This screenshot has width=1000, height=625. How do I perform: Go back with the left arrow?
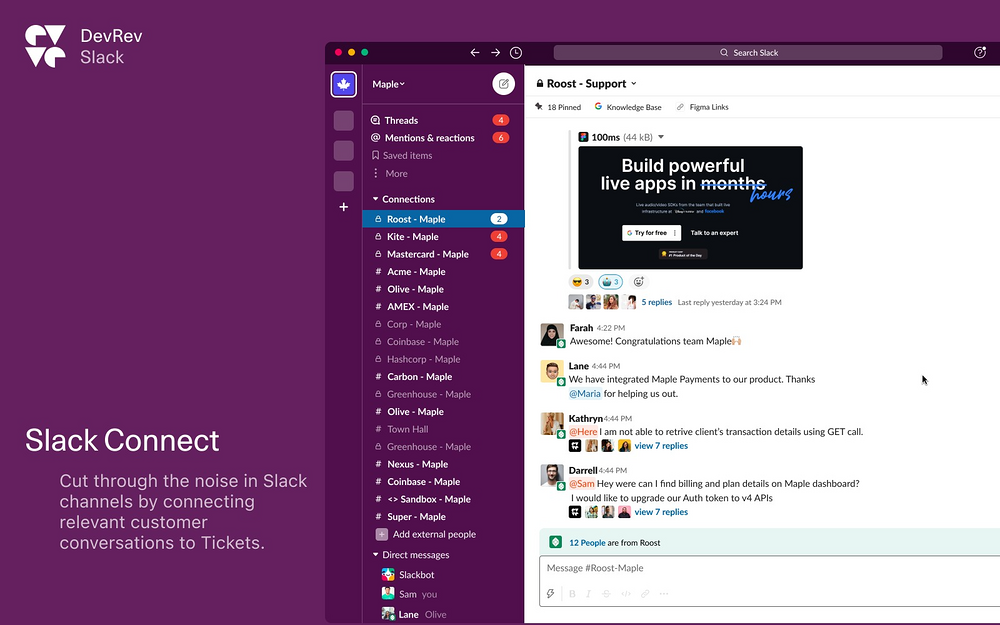coord(474,52)
